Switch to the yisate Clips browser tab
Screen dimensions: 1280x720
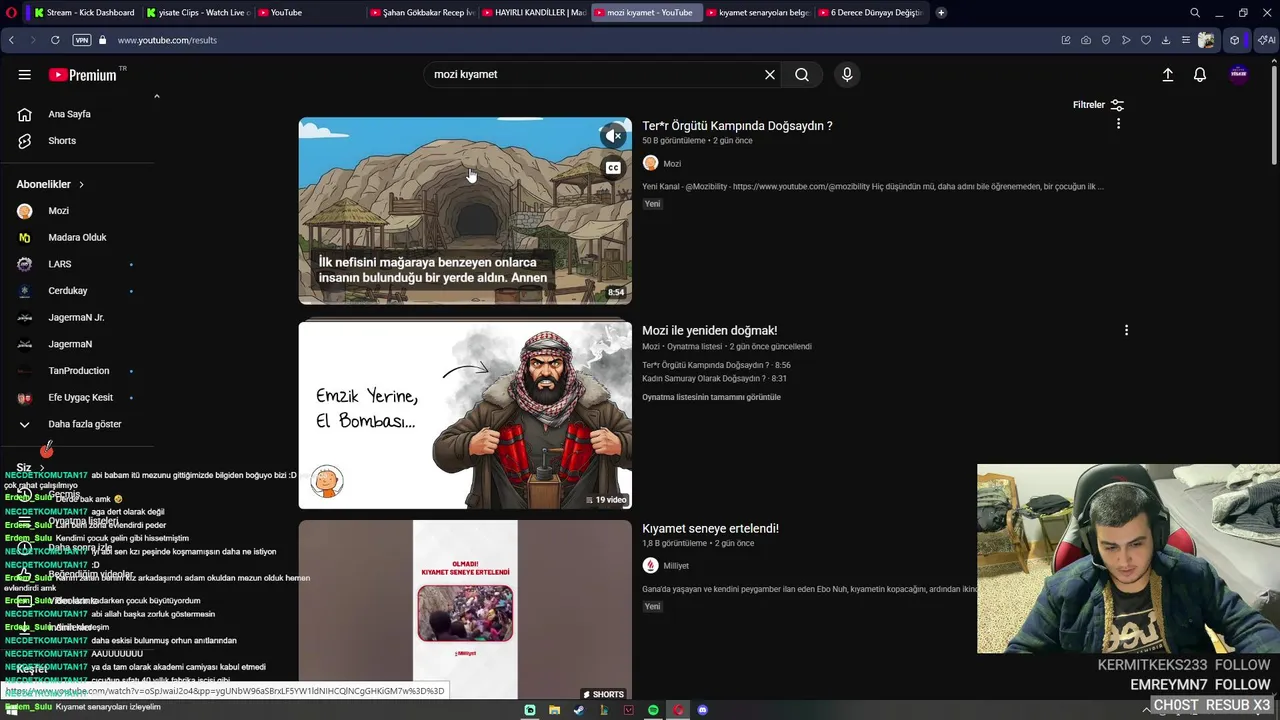(198, 13)
